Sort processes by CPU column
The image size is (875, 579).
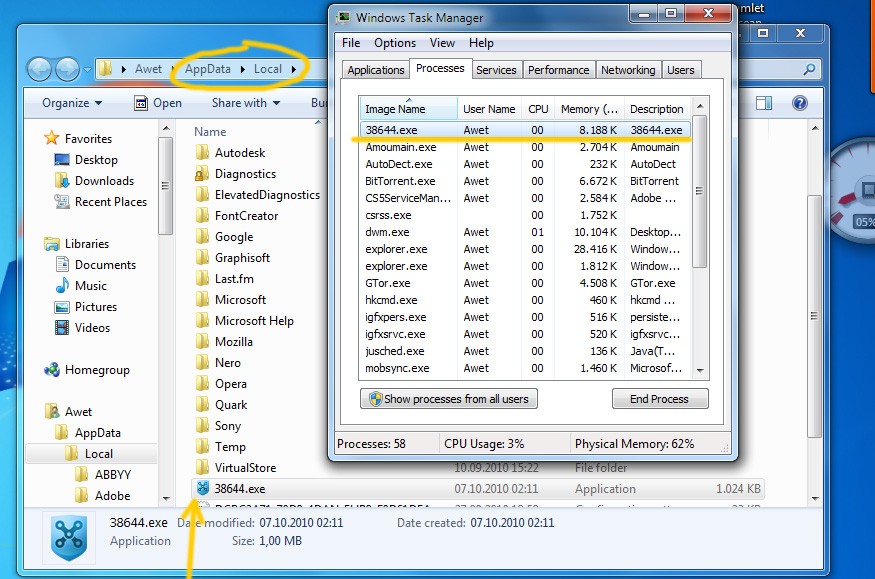pyautogui.click(x=538, y=109)
